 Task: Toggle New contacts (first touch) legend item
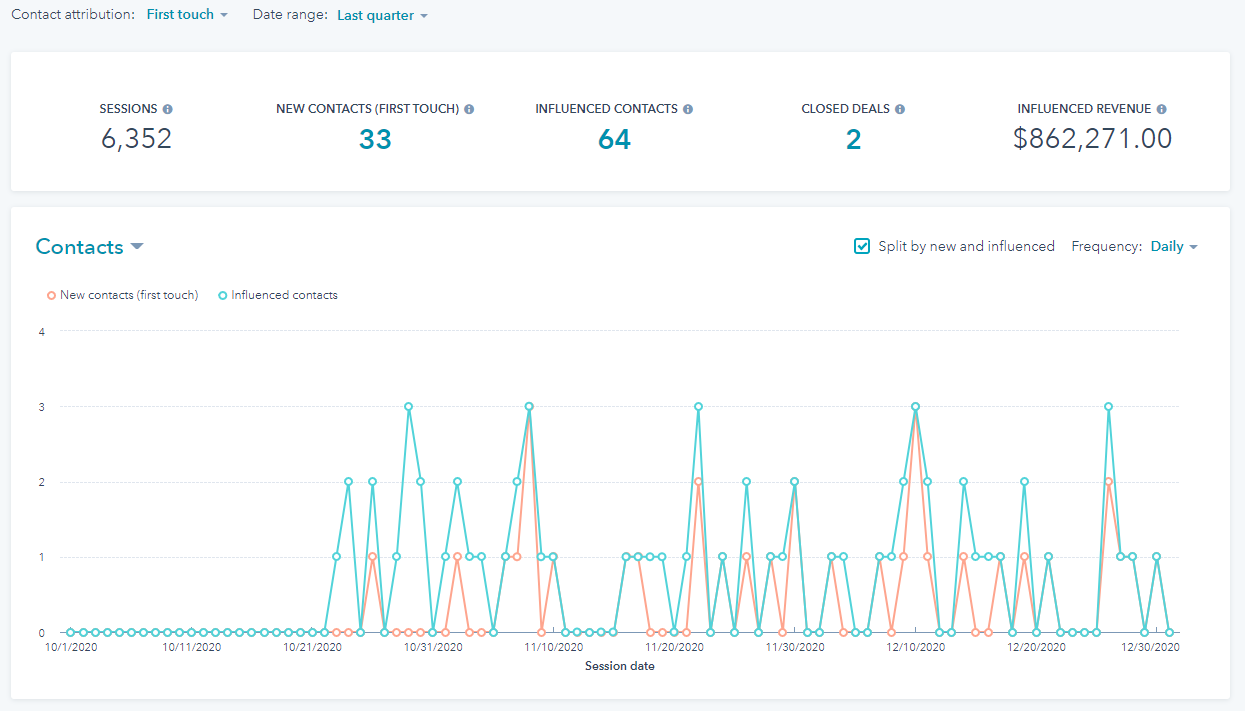click(x=122, y=295)
